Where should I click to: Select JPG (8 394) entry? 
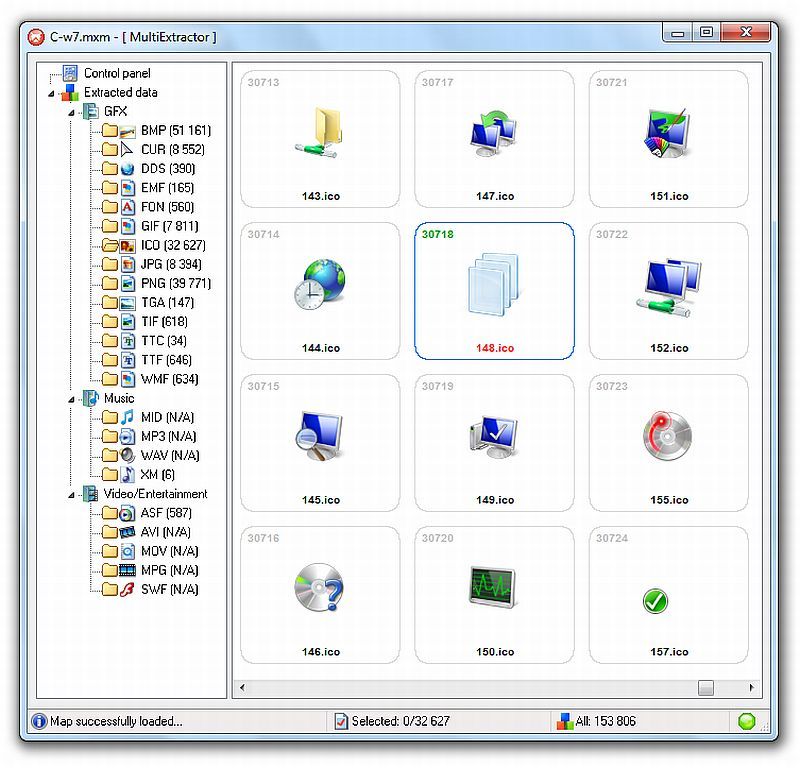tap(171, 264)
